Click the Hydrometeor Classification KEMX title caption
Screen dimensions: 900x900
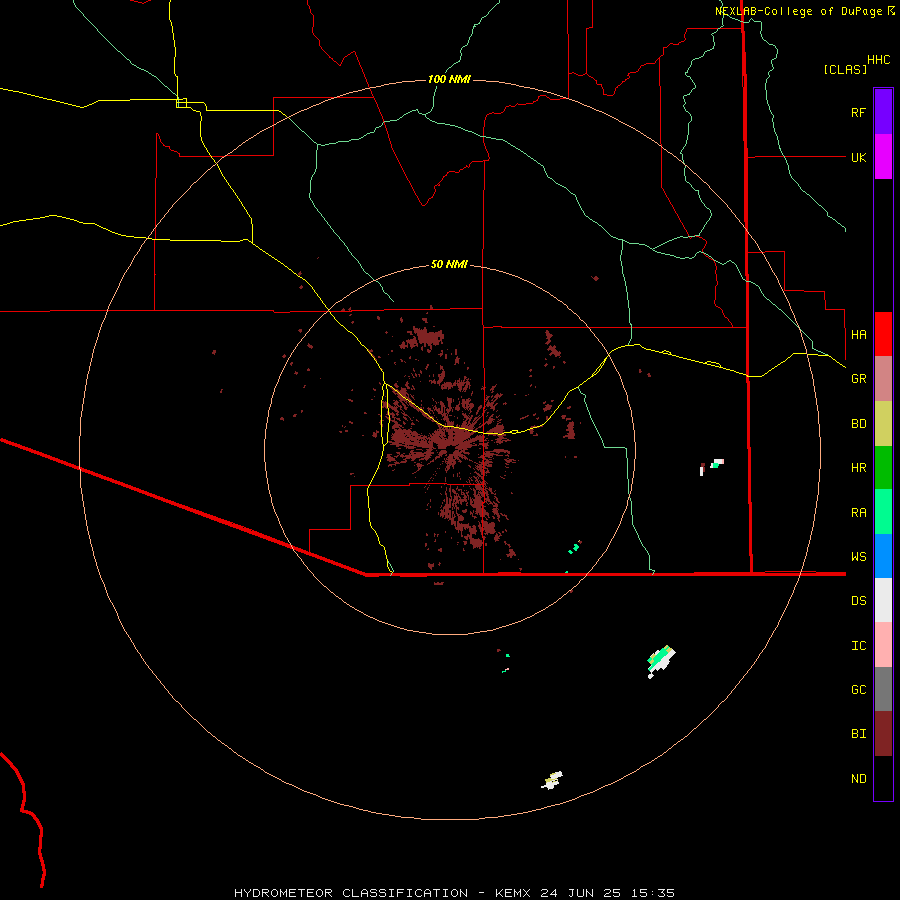point(454,893)
